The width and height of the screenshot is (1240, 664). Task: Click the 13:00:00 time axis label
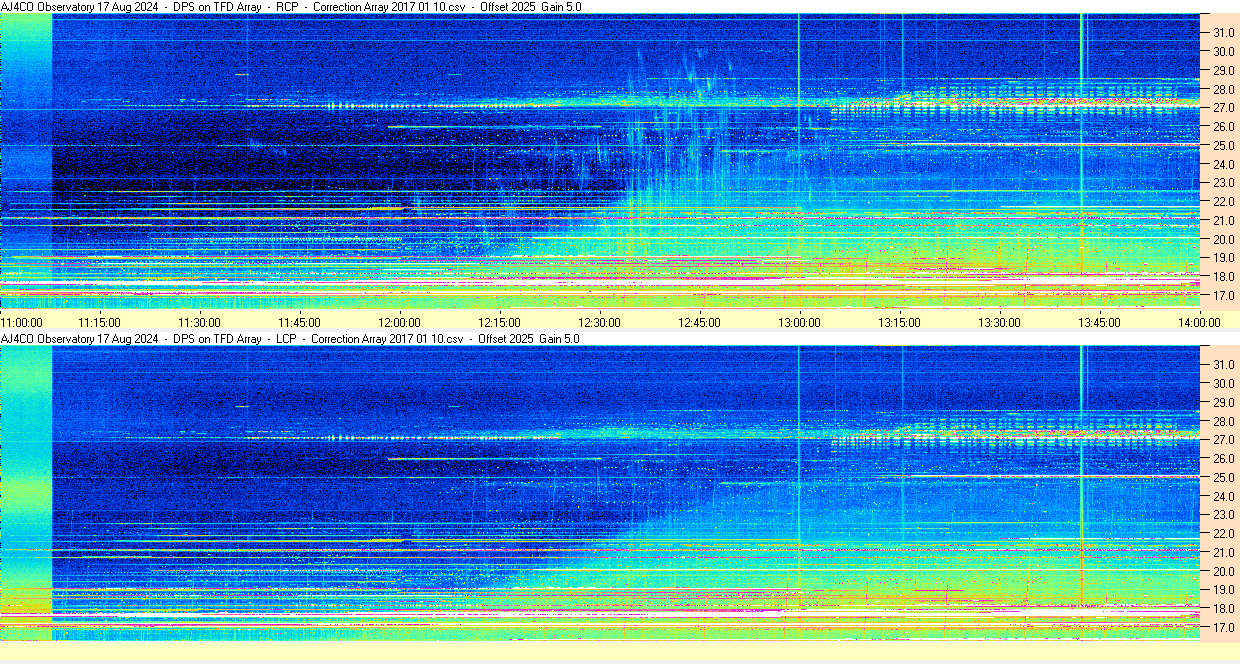(799, 322)
